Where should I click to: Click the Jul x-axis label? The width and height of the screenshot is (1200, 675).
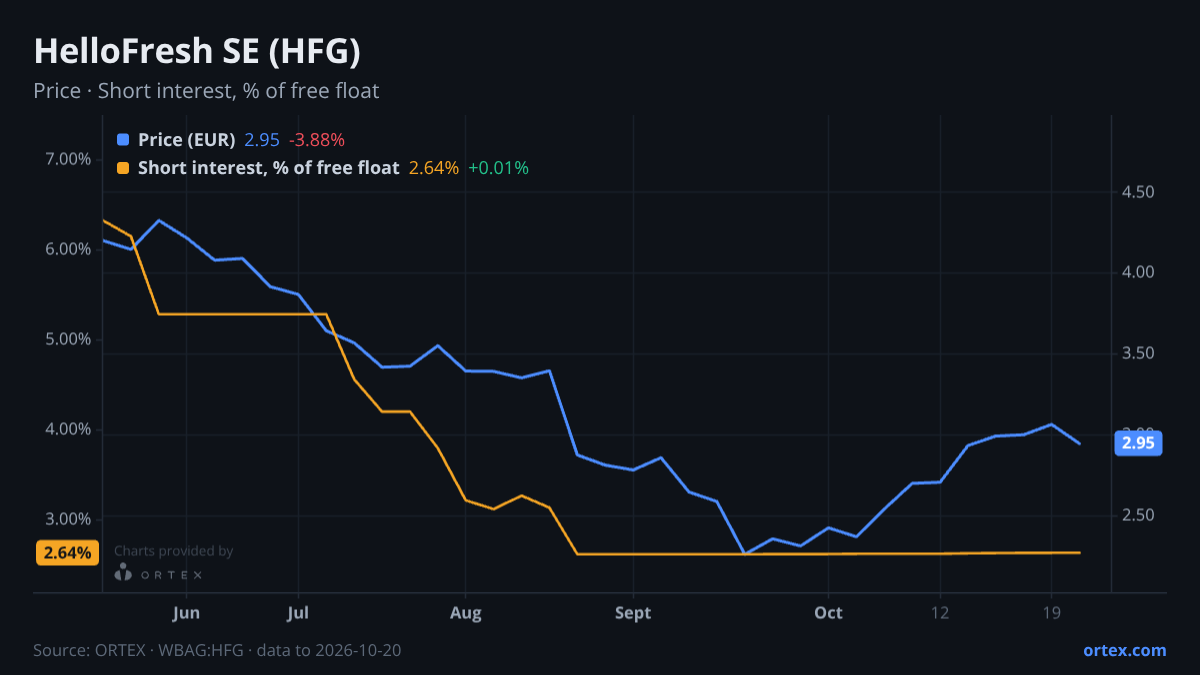pos(297,613)
